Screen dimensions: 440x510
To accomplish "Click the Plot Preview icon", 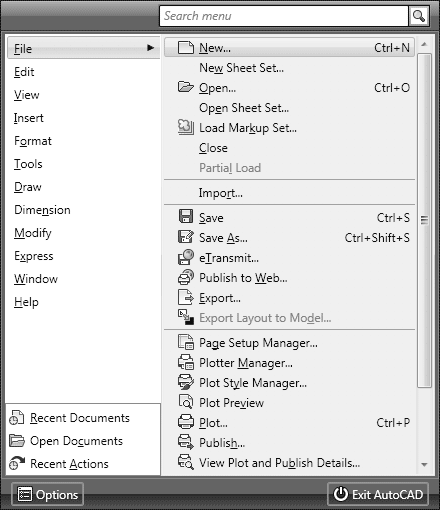I will [x=186, y=402].
